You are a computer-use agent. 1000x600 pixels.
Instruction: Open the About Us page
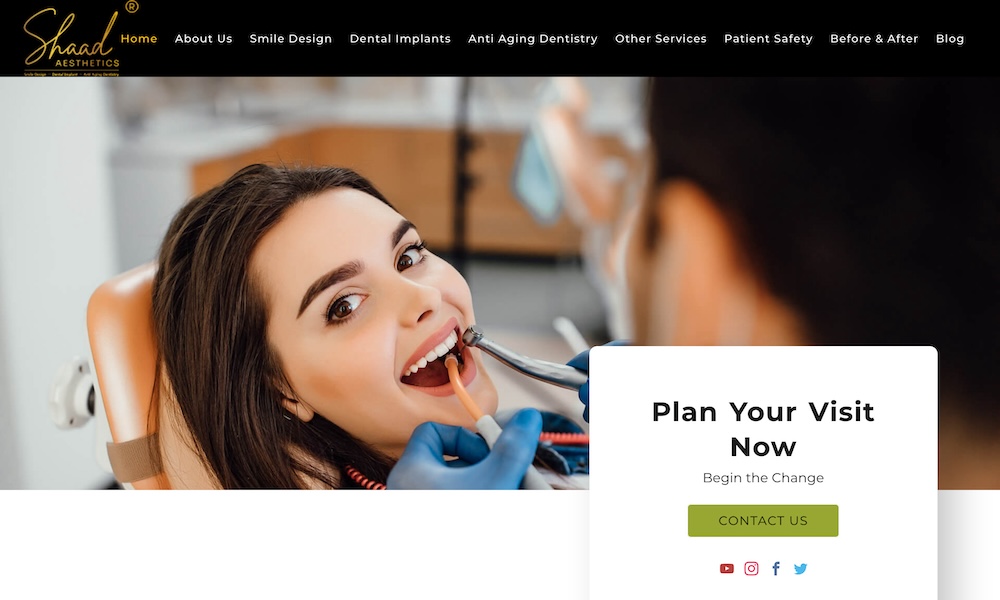pyautogui.click(x=203, y=38)
